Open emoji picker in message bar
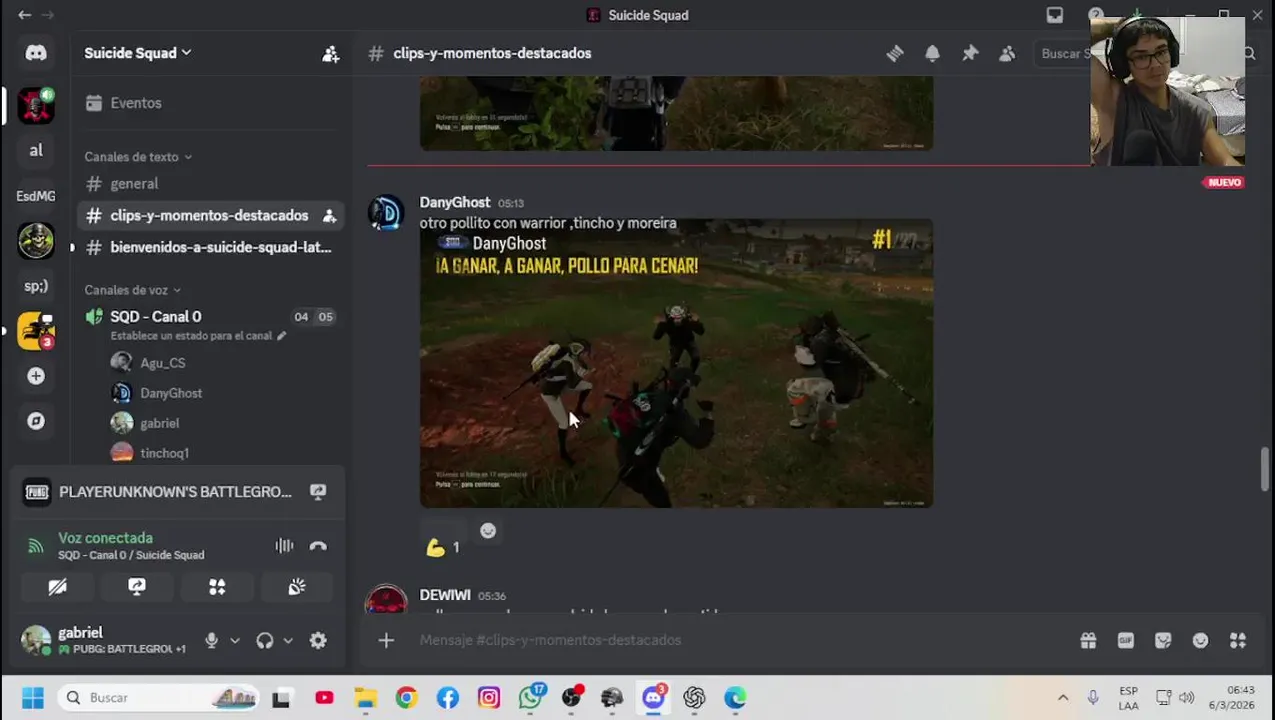 [1200, 641]
